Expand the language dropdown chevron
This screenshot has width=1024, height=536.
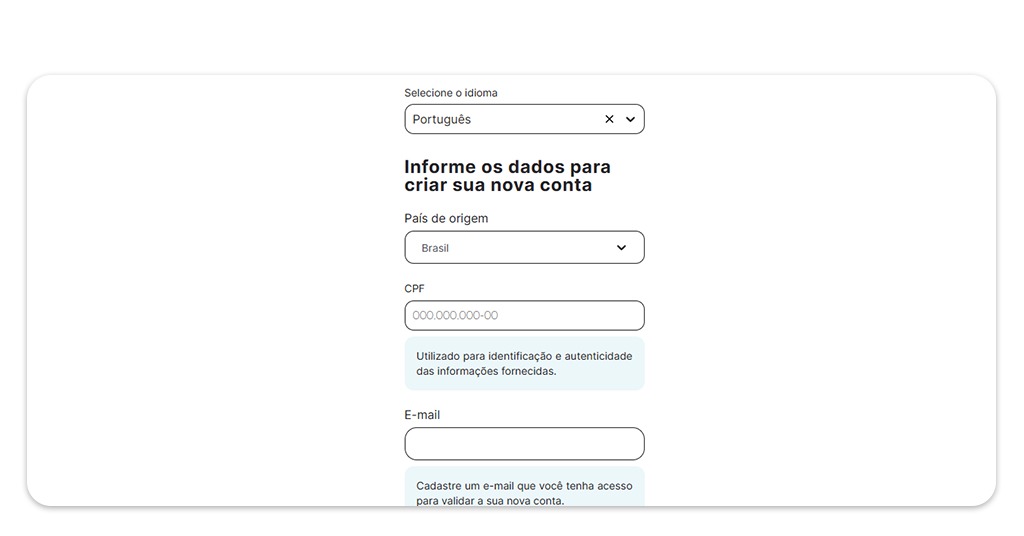tap(630, 119)
